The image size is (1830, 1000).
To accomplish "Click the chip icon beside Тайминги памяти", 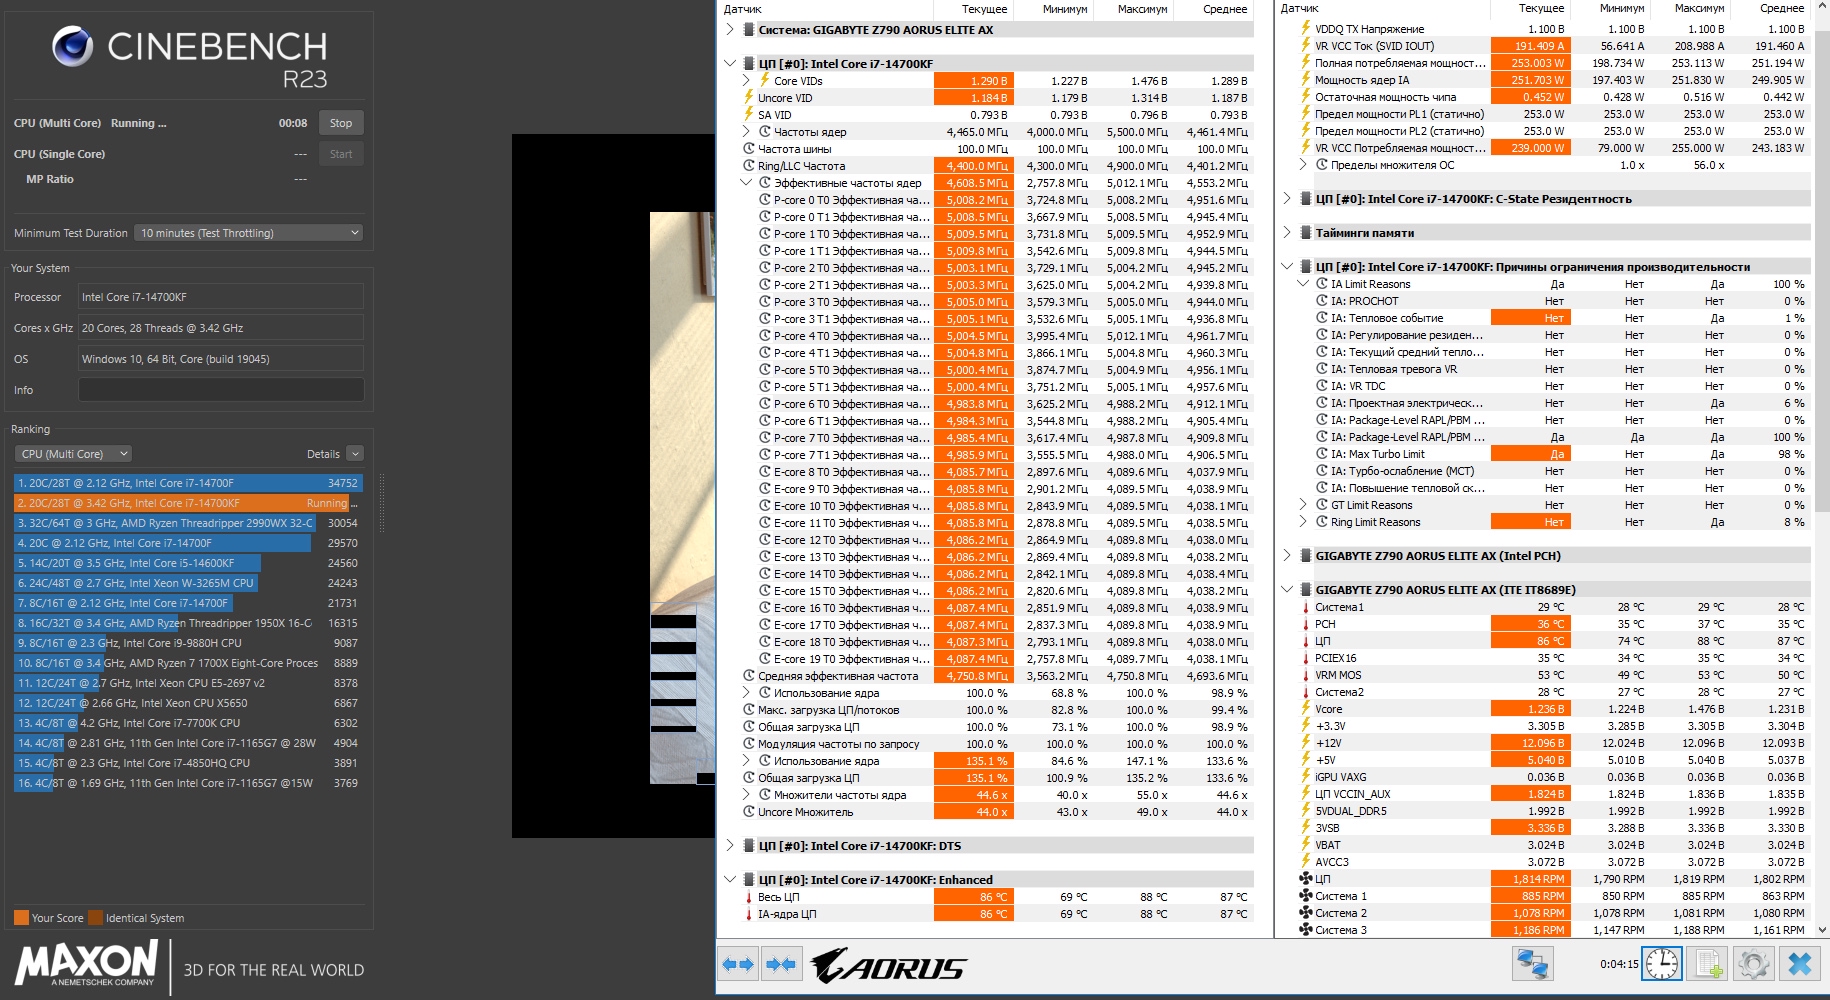I will 1306,233.
